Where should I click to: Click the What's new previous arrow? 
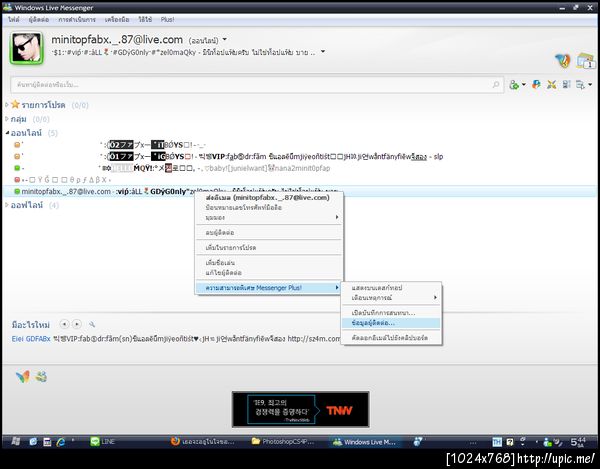tap(64, 324)
